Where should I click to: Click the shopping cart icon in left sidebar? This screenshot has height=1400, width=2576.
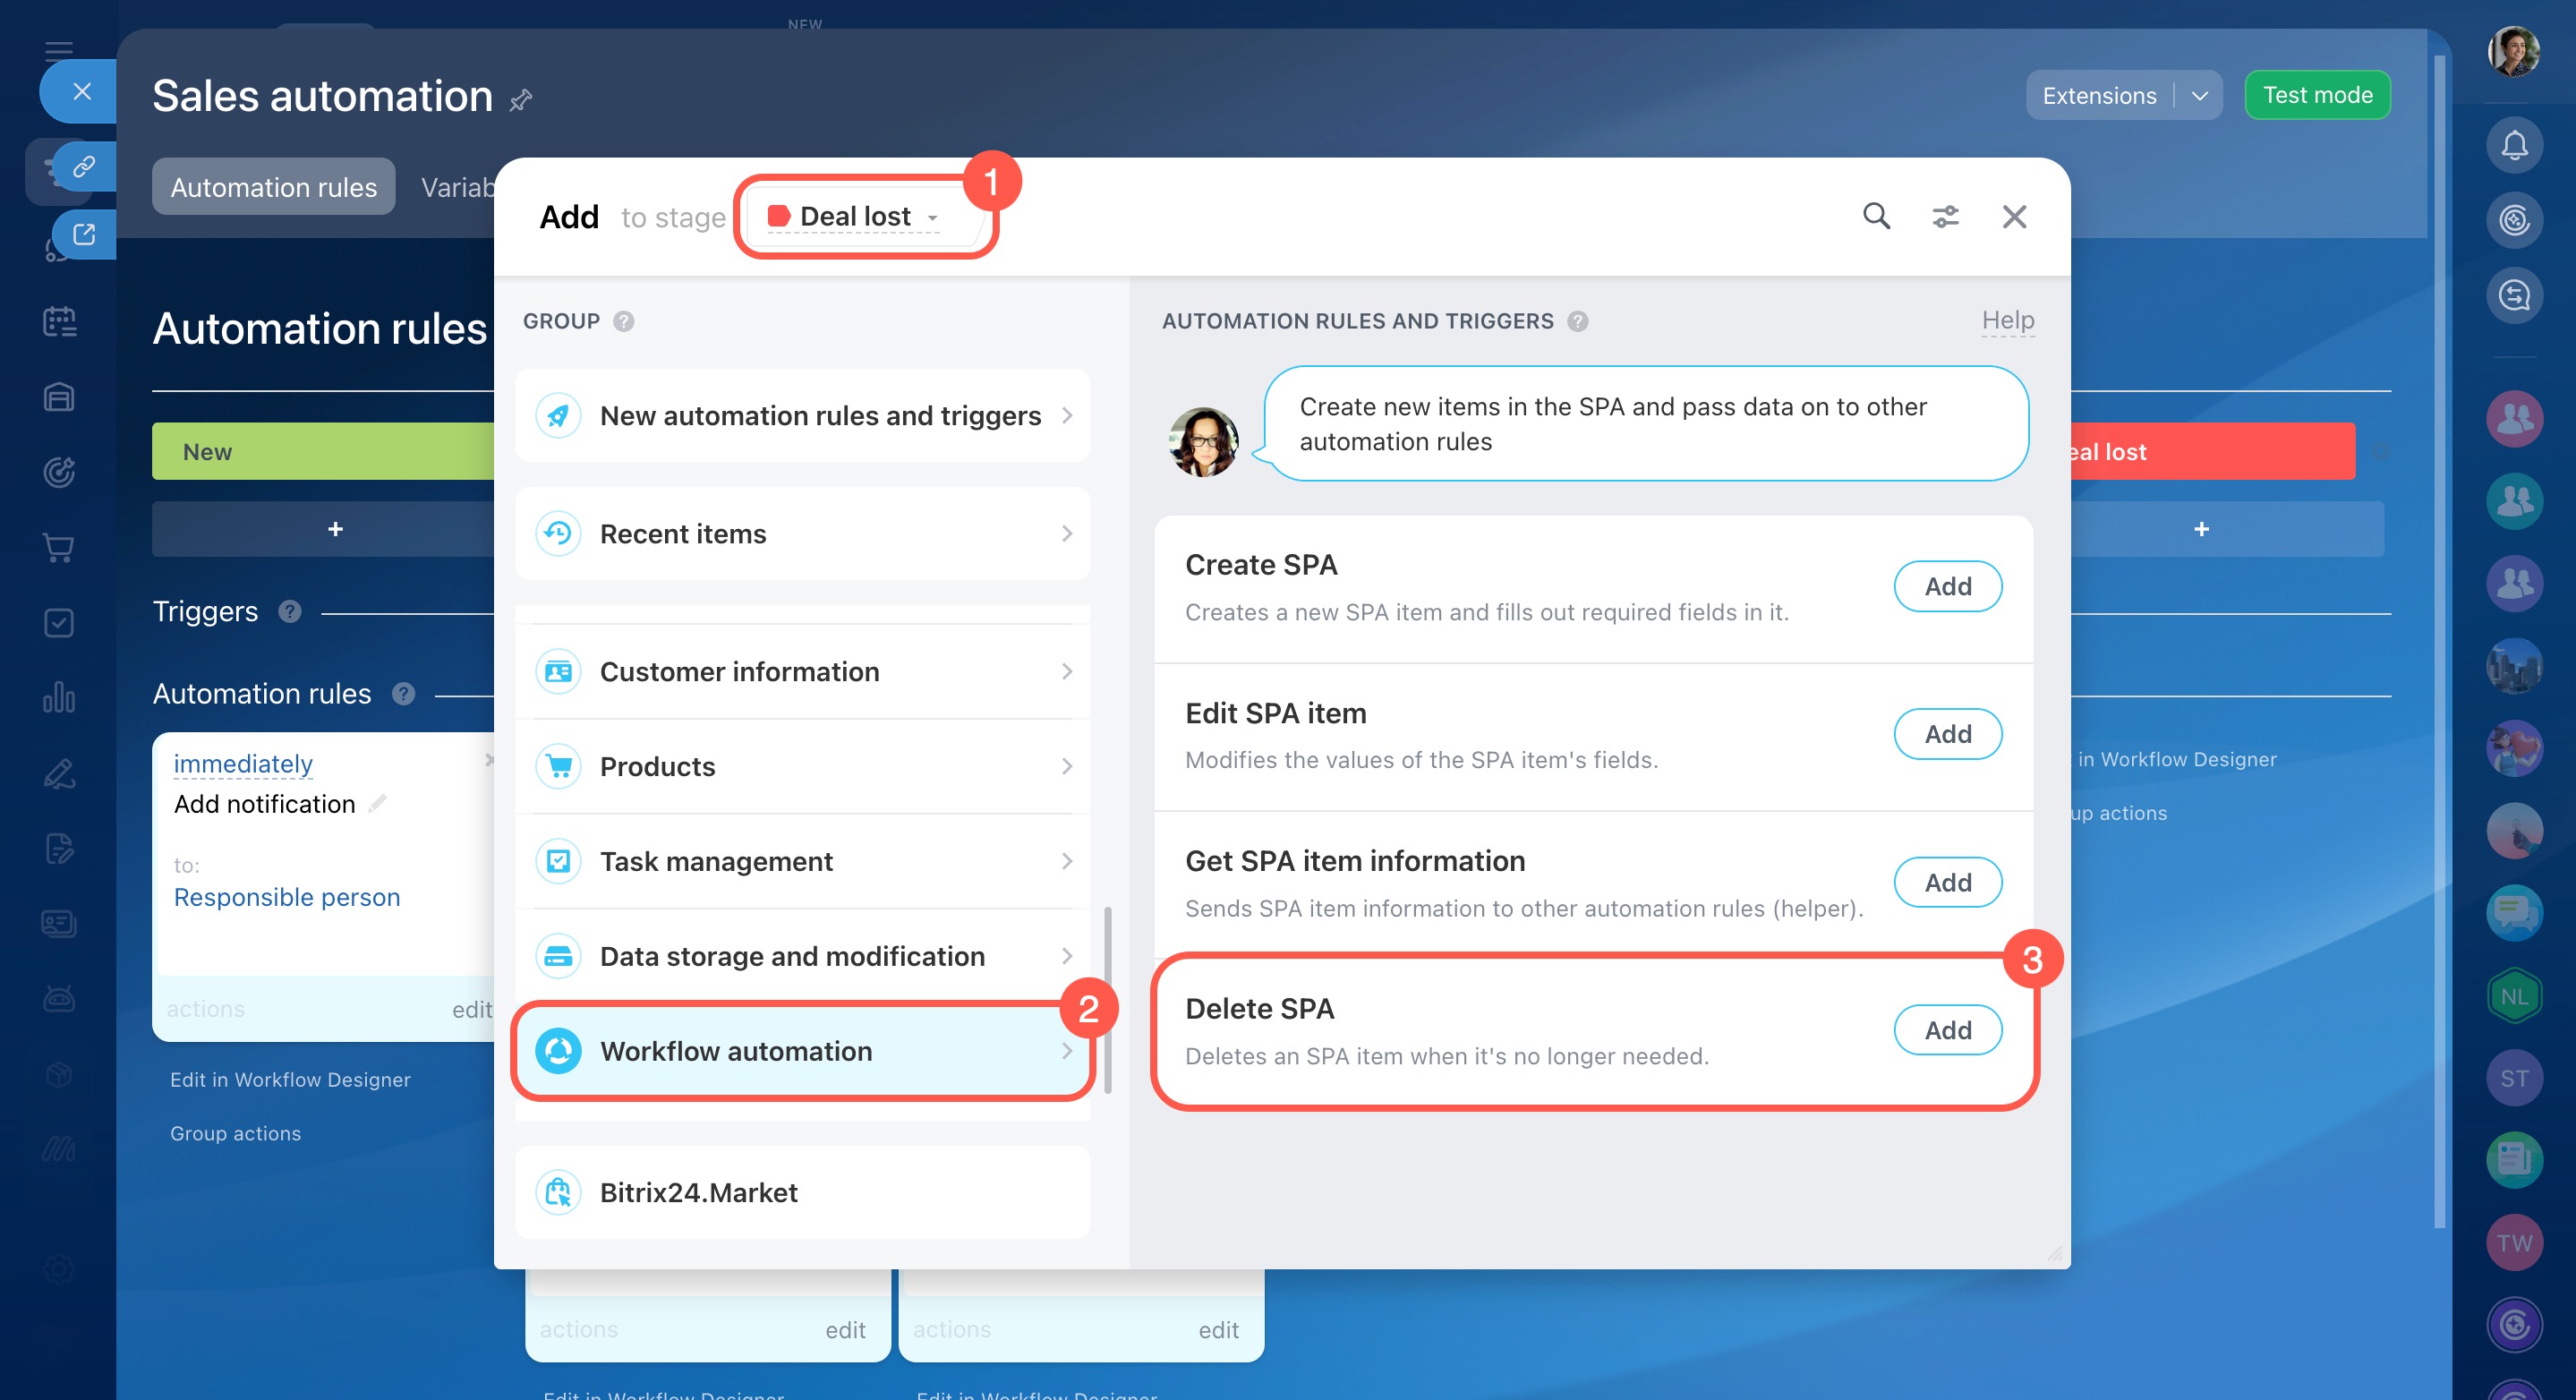pyautogui.click(x=59, y=547)
